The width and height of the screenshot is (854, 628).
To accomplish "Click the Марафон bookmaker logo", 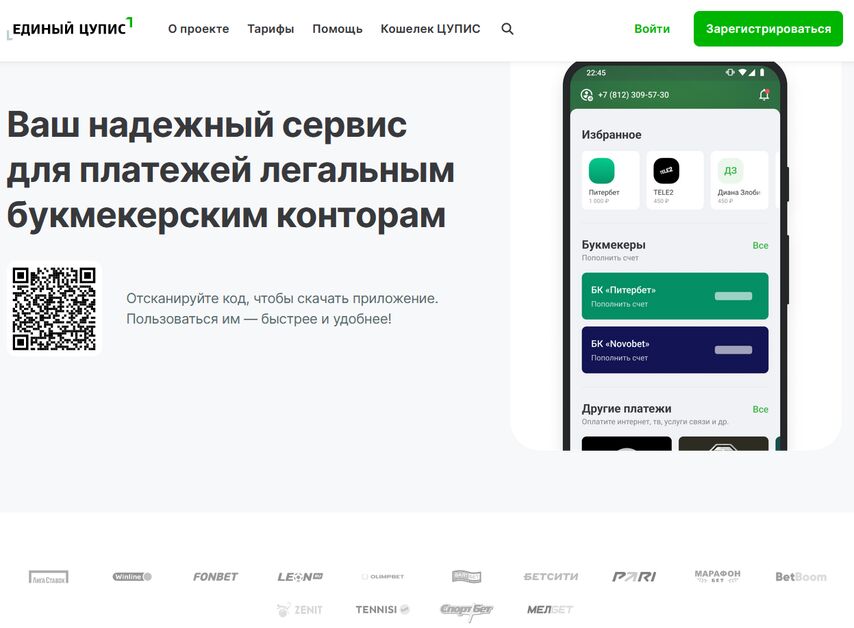I will (x=717, y=576).
